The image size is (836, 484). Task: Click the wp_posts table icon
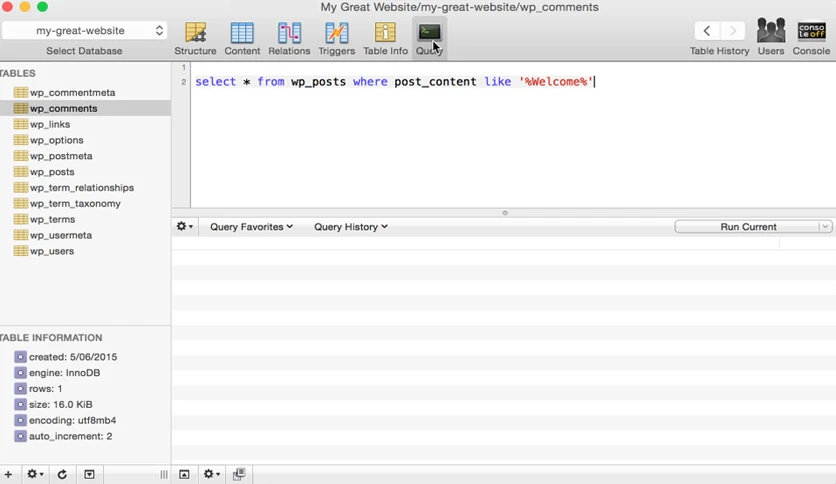(x=21, y=172)
